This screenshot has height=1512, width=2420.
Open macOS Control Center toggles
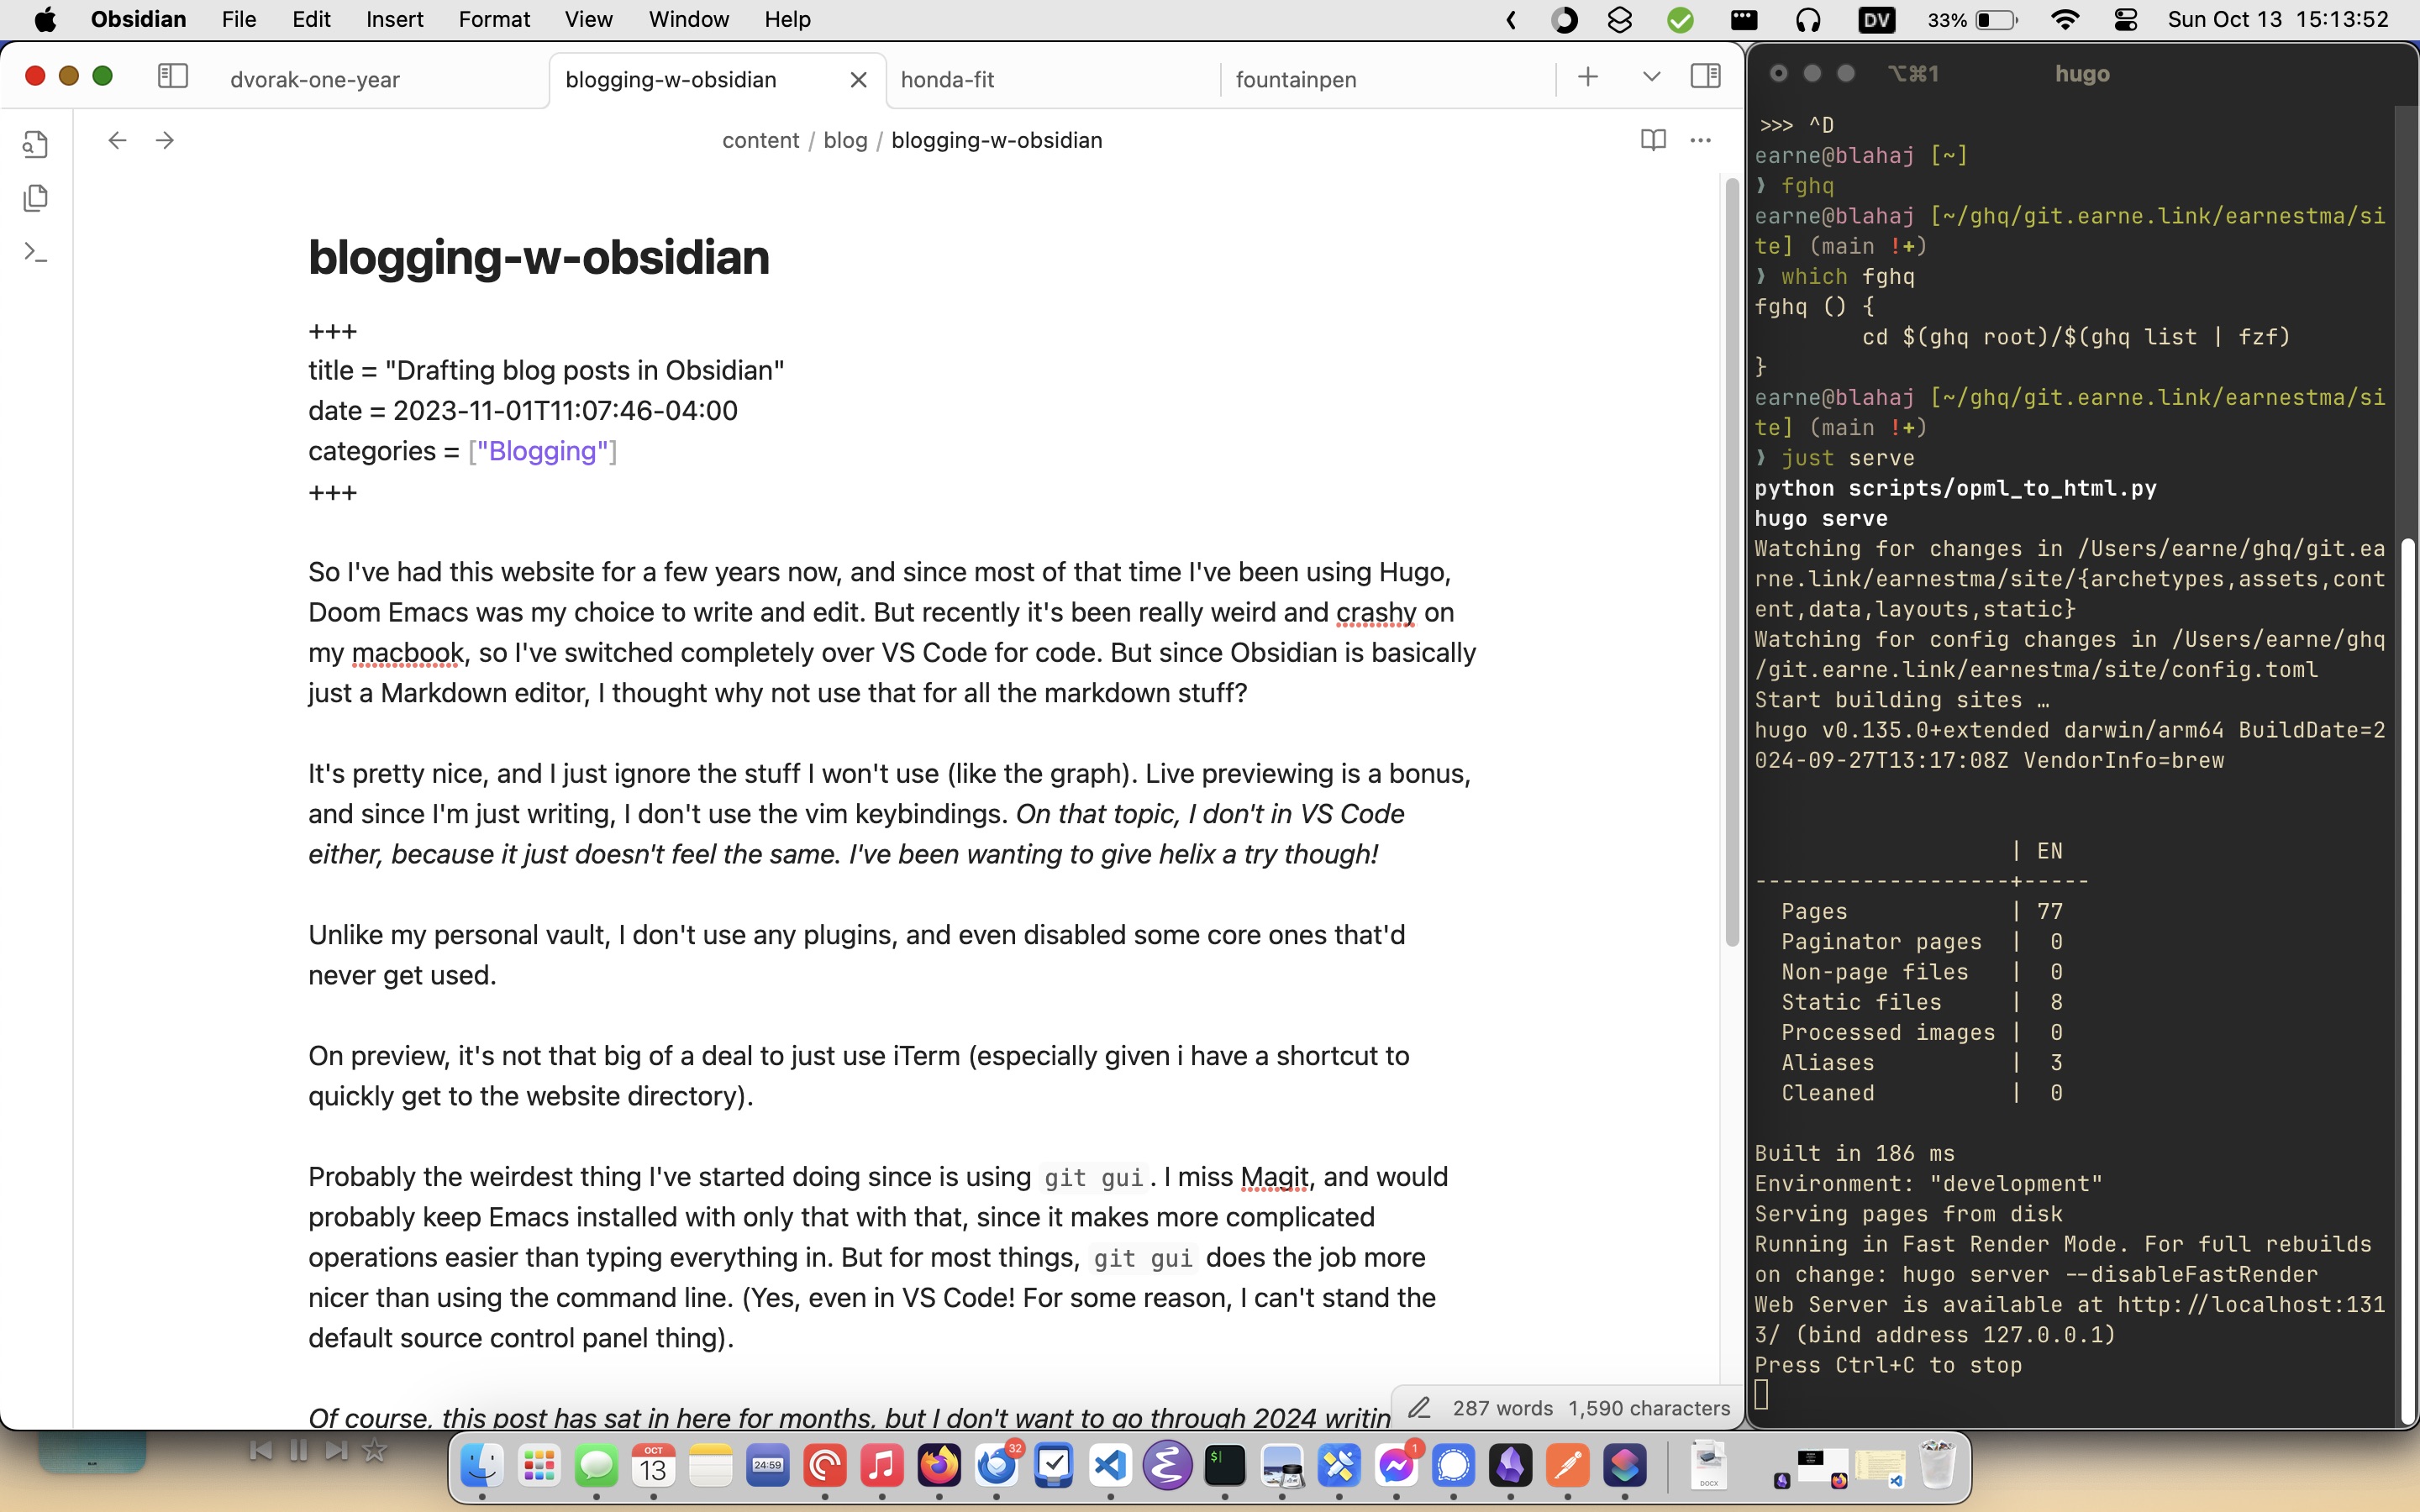click(2126, 20)
